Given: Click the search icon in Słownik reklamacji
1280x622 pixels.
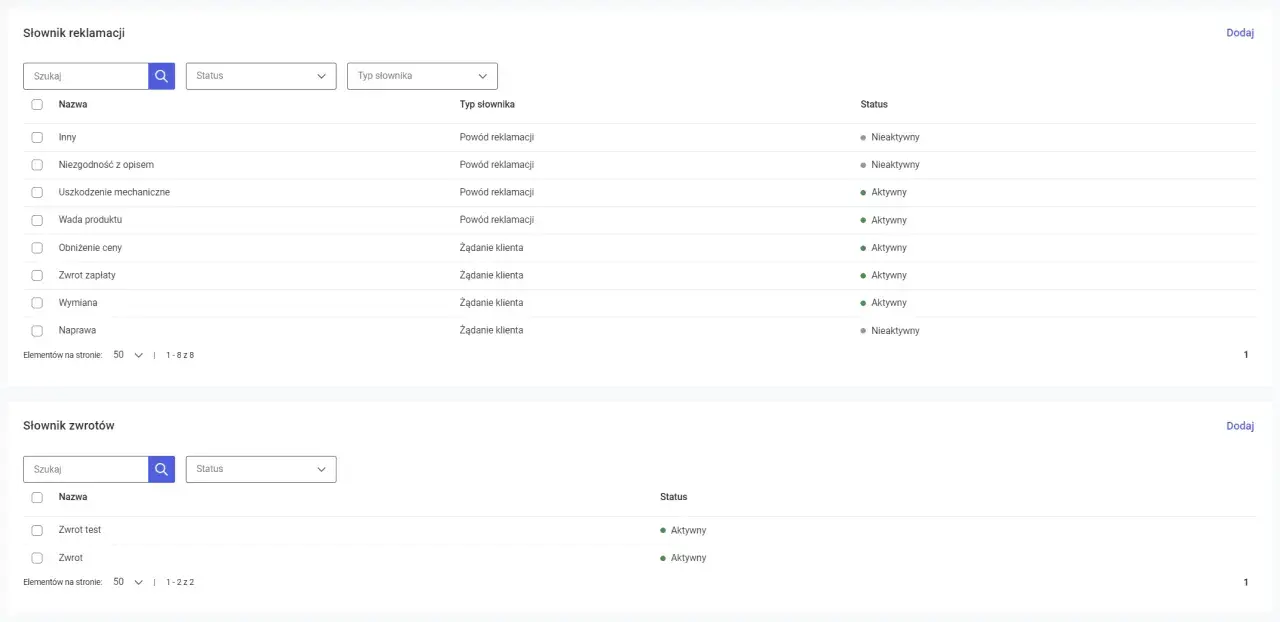Looking at the screenshot, I should pyautogui.click(x=162, y=76).
